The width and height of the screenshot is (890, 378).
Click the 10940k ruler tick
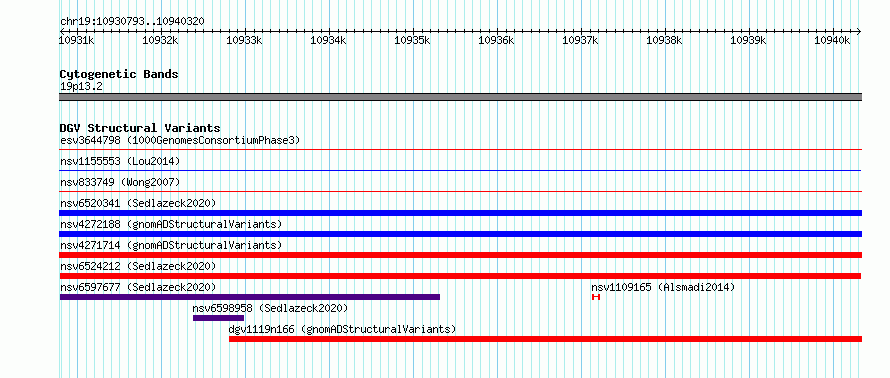tap(833, 40)
